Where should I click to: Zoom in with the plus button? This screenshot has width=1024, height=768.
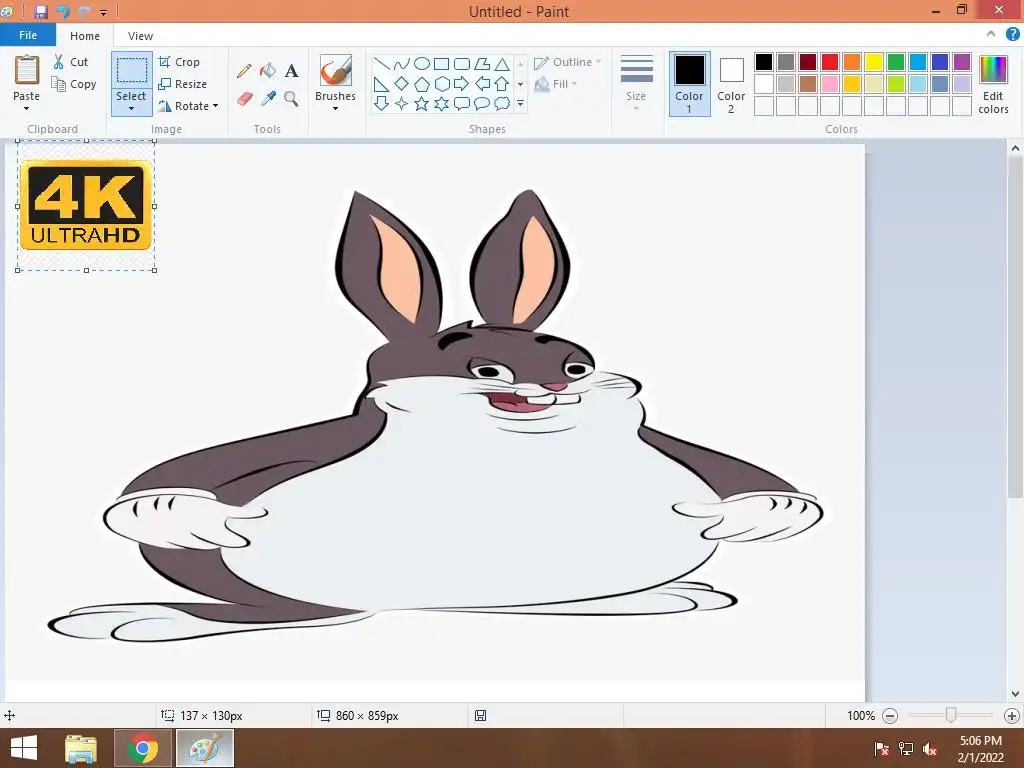(1012, 716)
